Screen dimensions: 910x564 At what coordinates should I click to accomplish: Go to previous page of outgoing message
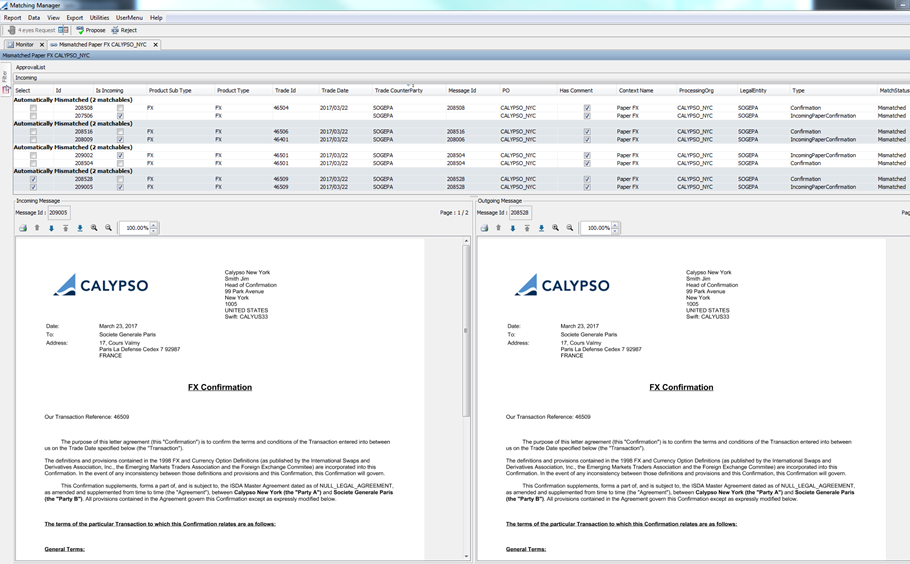click(499, 228)
